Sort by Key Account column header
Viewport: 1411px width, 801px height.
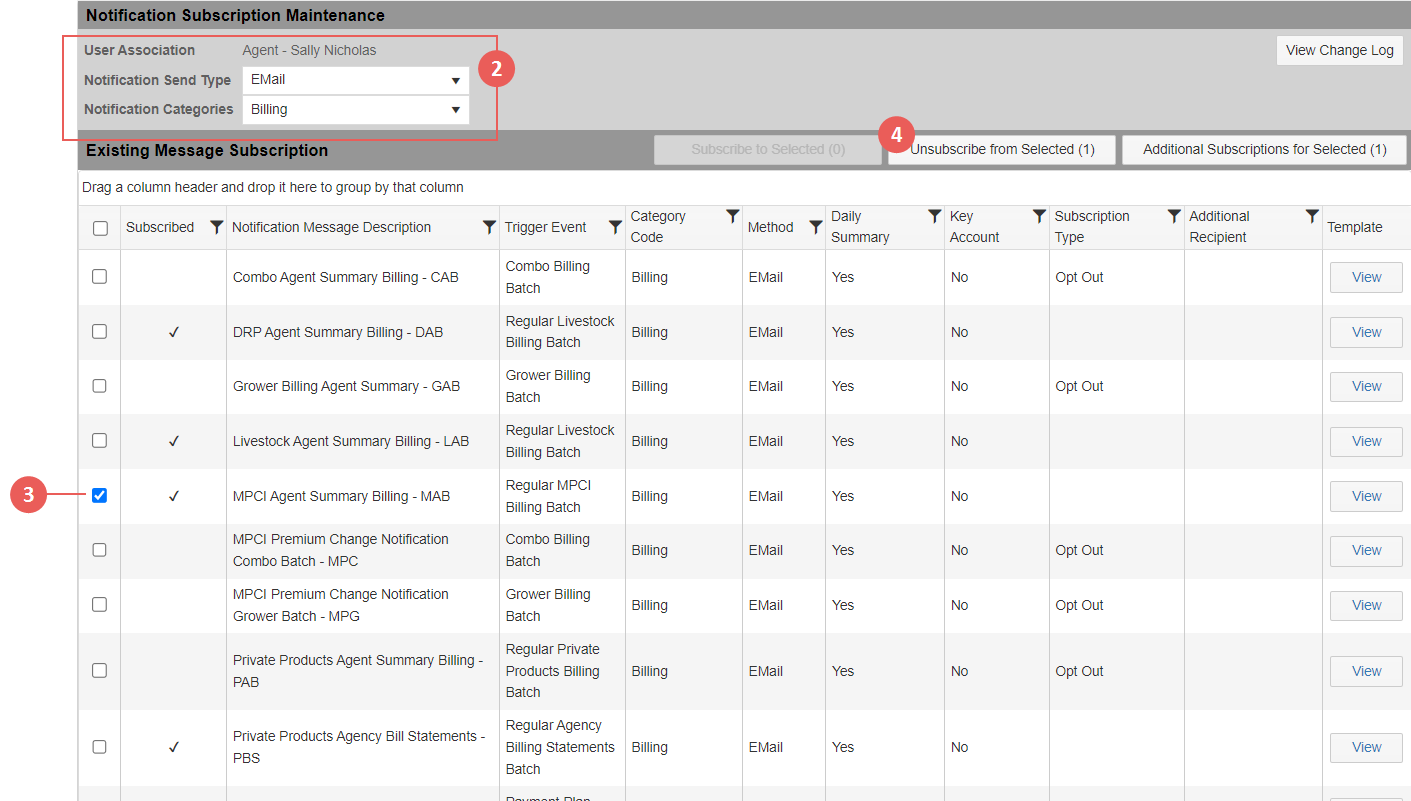click(975, 227)
